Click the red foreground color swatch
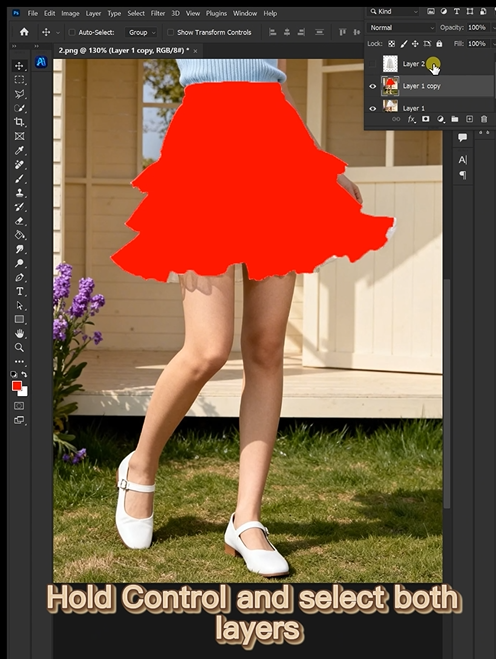 pyautogui.click(x=16, y=386)
